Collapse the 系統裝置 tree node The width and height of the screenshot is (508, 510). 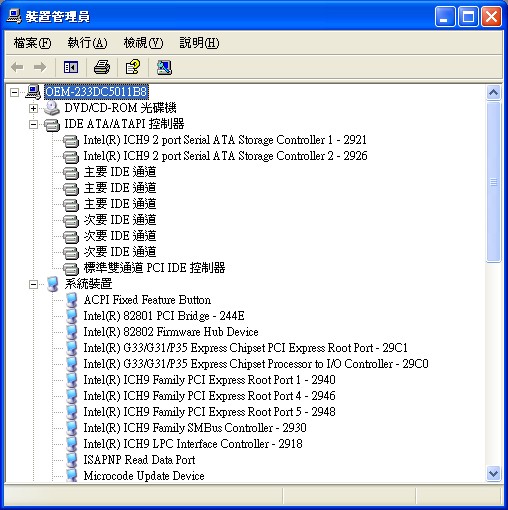33,284
